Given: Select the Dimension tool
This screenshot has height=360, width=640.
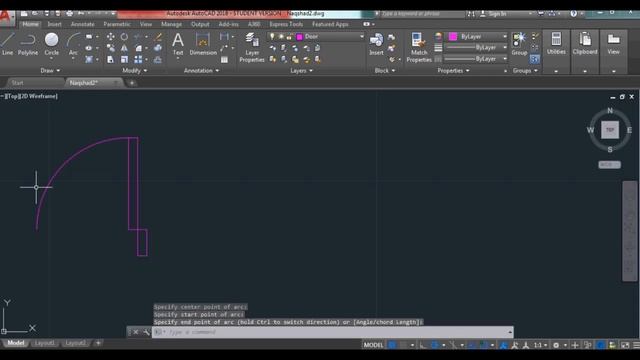Looking at the screenshot, I should [203, 44].
